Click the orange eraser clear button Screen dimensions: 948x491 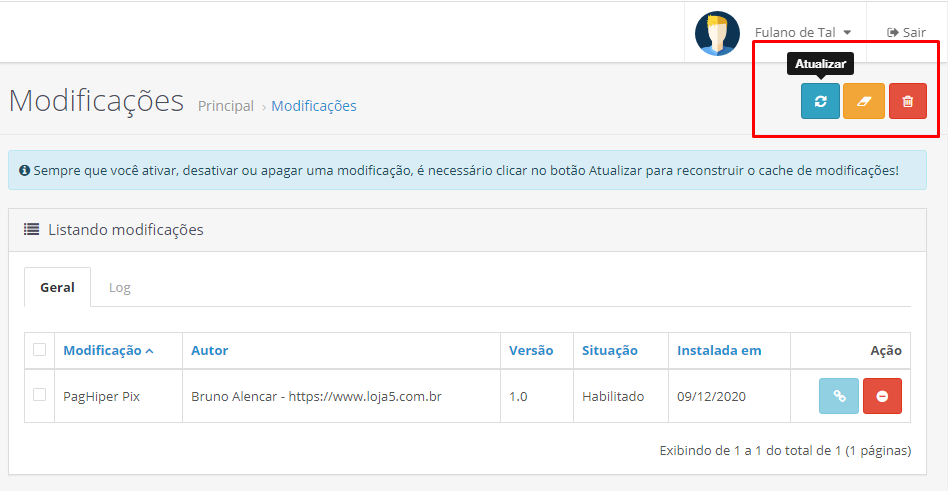click(863, 101)
